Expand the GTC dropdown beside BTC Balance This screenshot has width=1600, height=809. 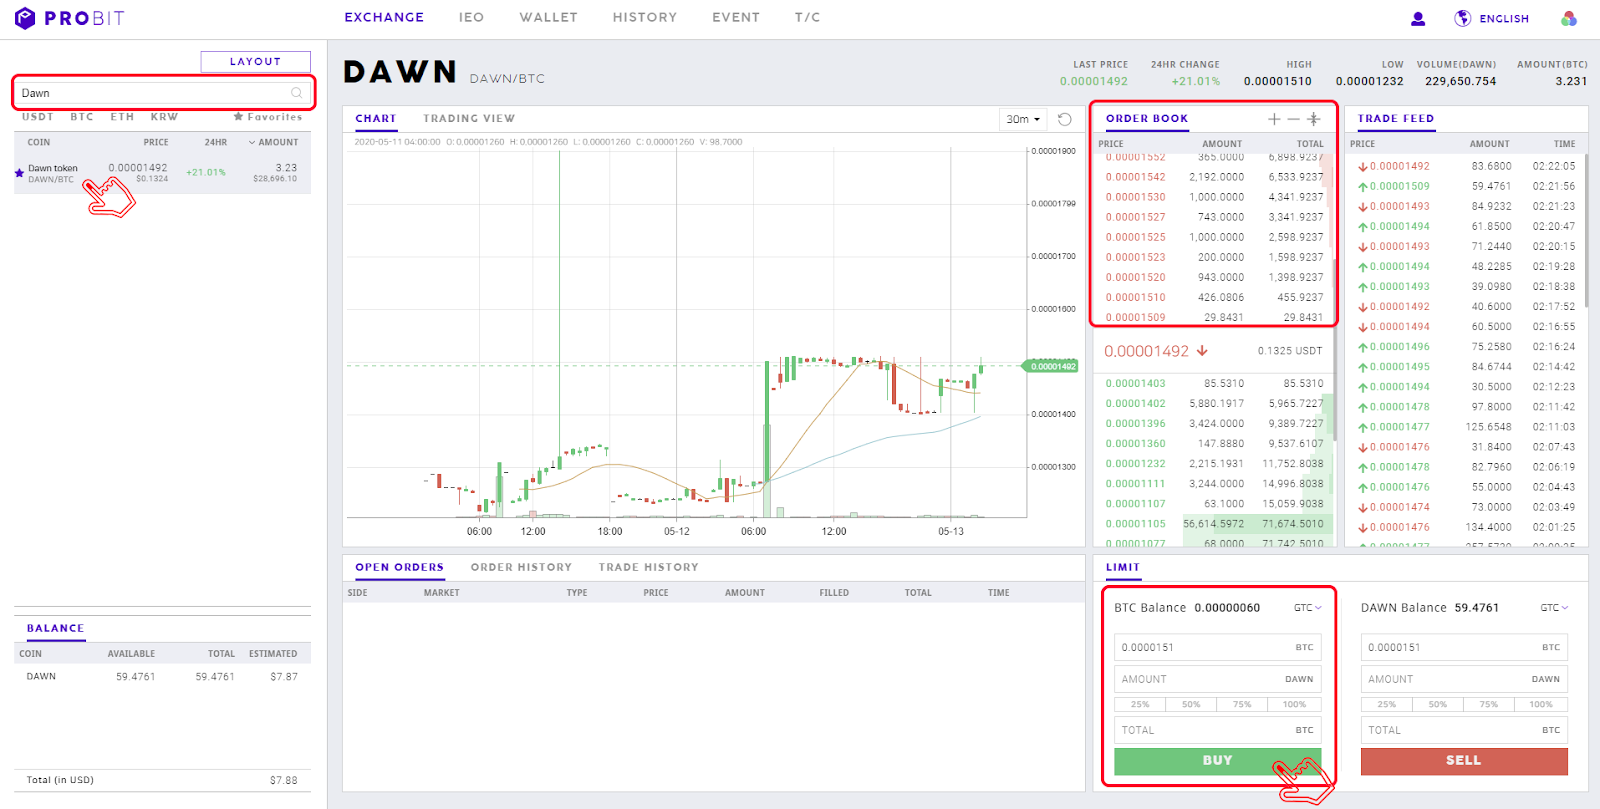pos(1308,608)
